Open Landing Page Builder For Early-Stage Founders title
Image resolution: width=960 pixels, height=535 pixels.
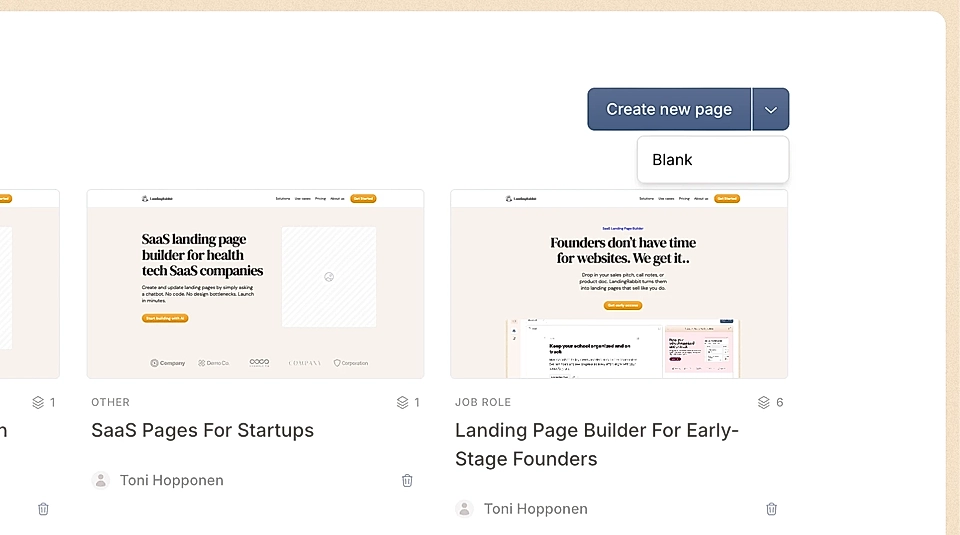pos(596,445)
